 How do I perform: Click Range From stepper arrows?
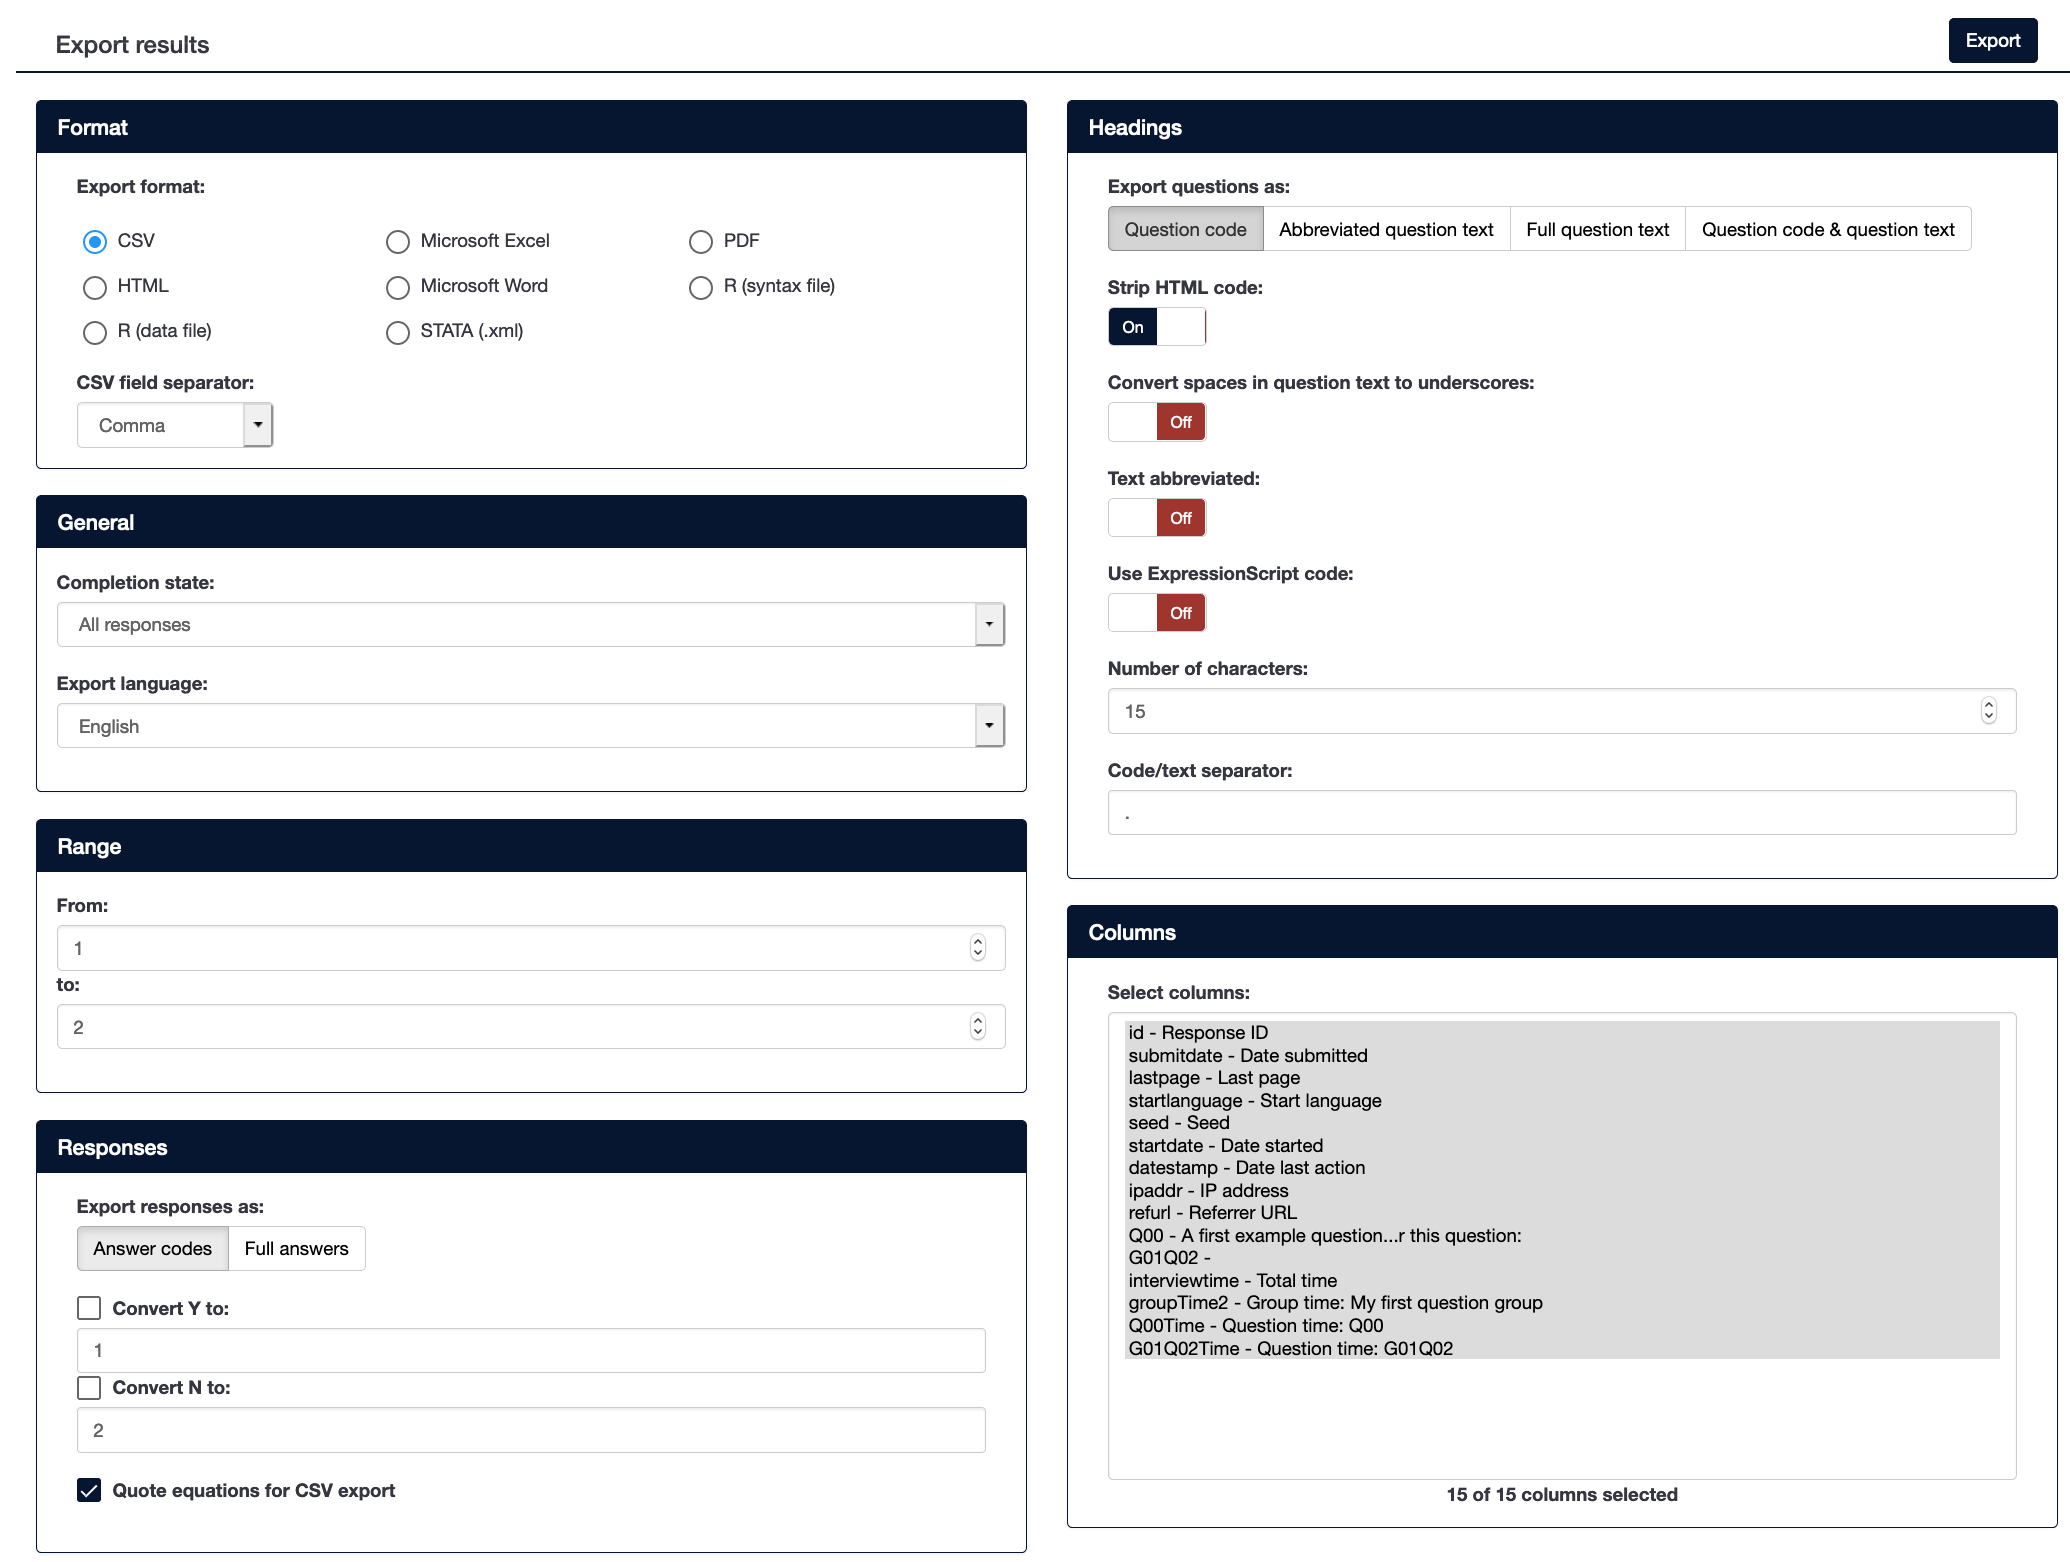point(977,948)
